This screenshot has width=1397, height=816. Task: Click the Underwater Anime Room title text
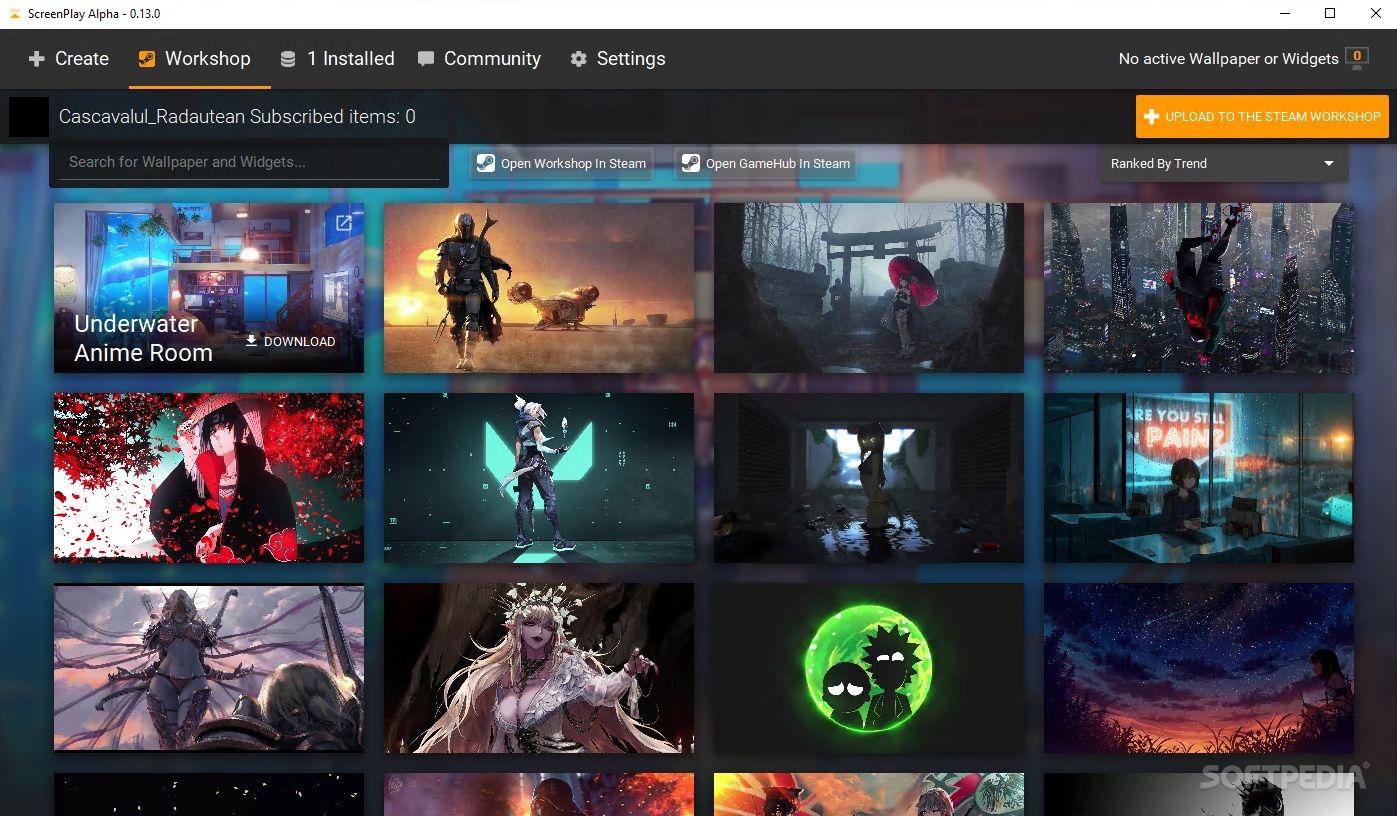tap(144, 338)
